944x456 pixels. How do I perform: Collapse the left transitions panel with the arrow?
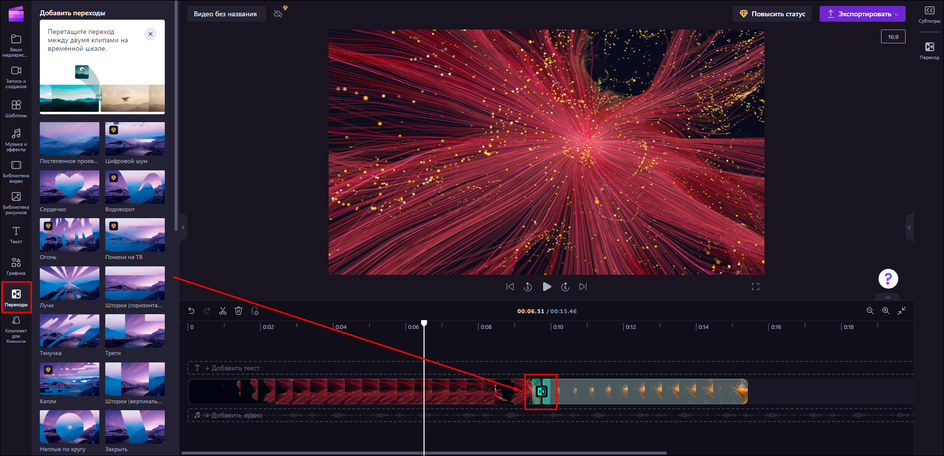point(183,228)
